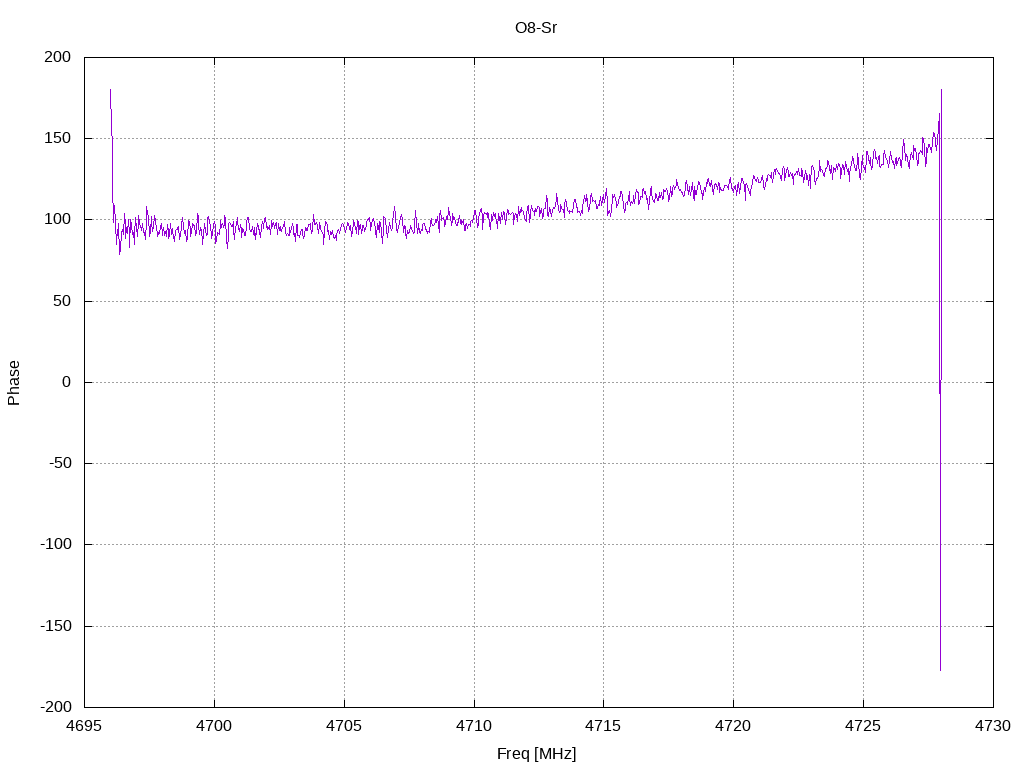Click the y-axis tick label 50
The height and width of the screenshot is (768, 1024).
tap(62, 301)
